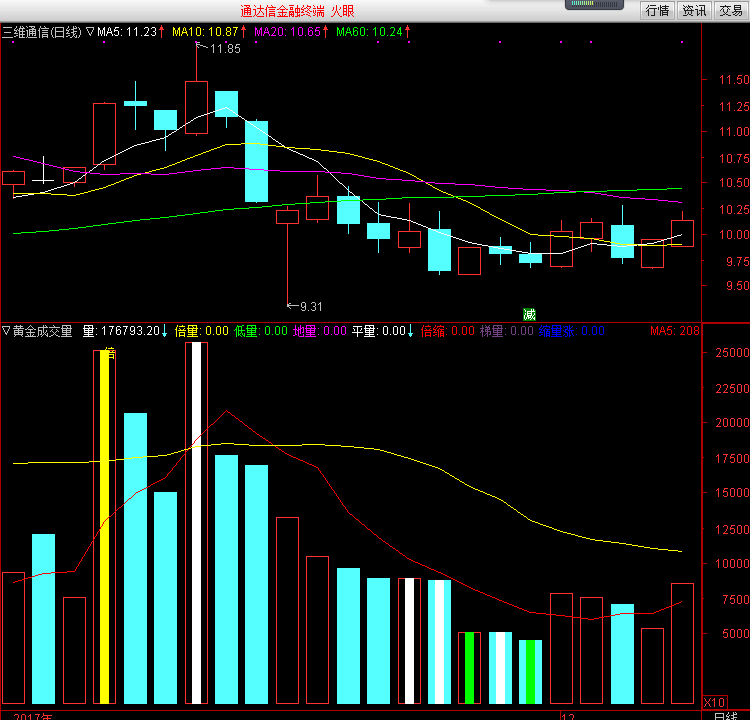Viewport: 750px width, 720px height.
Task: Click the 倍 marker on yellow volume bar
Action: click(x=110, y=354)
